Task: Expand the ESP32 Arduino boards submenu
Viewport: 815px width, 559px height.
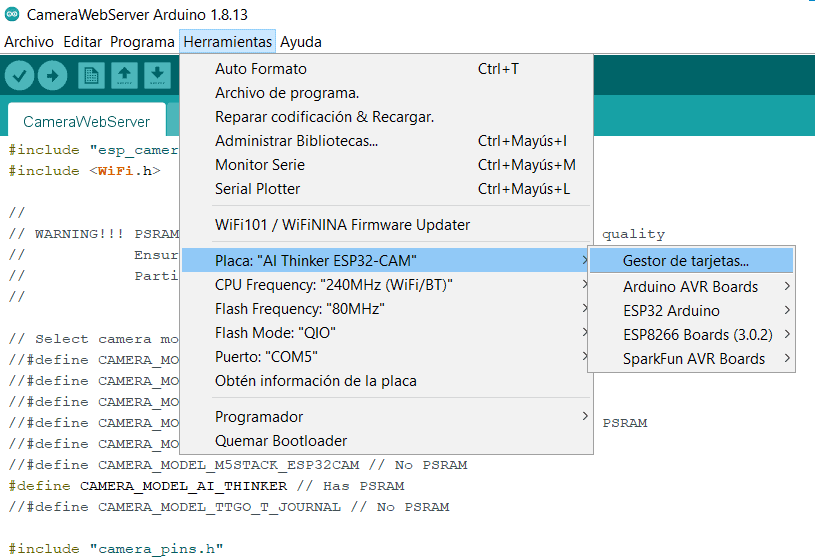Action: 671,311
